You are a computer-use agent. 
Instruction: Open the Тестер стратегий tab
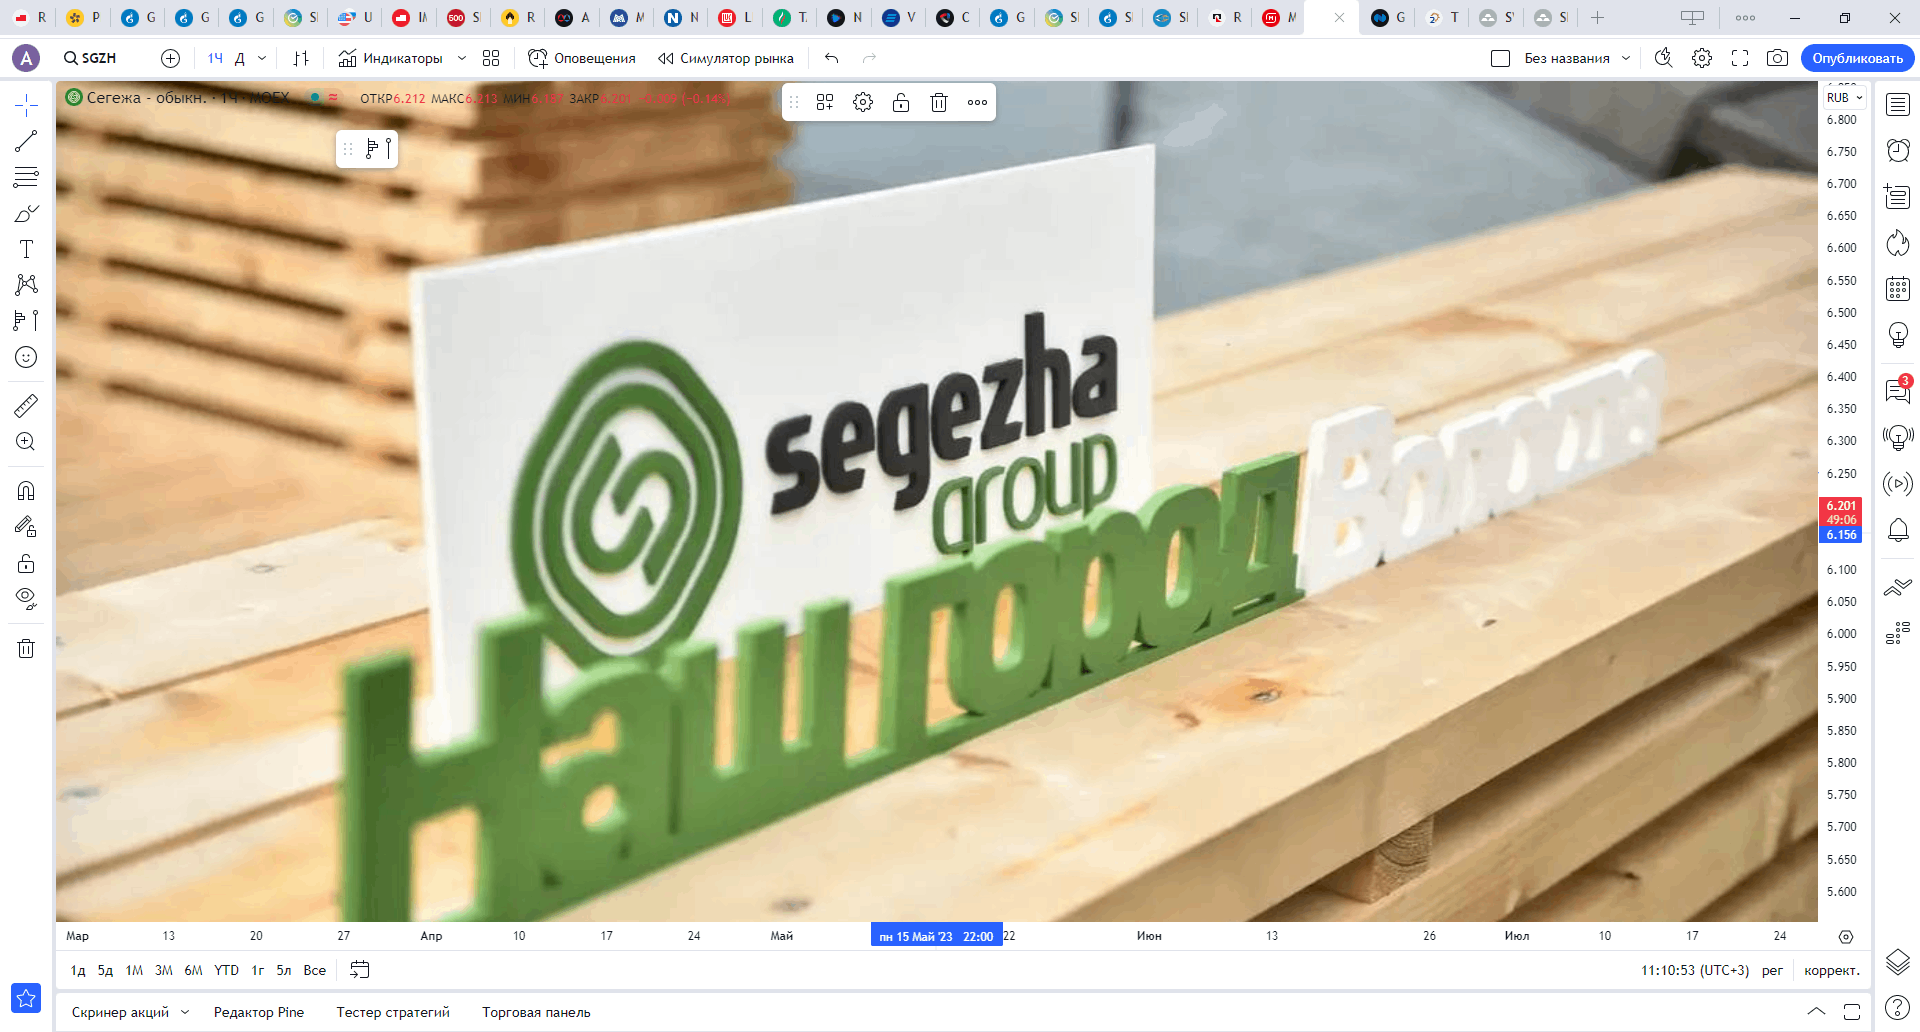click(393, 1012)
